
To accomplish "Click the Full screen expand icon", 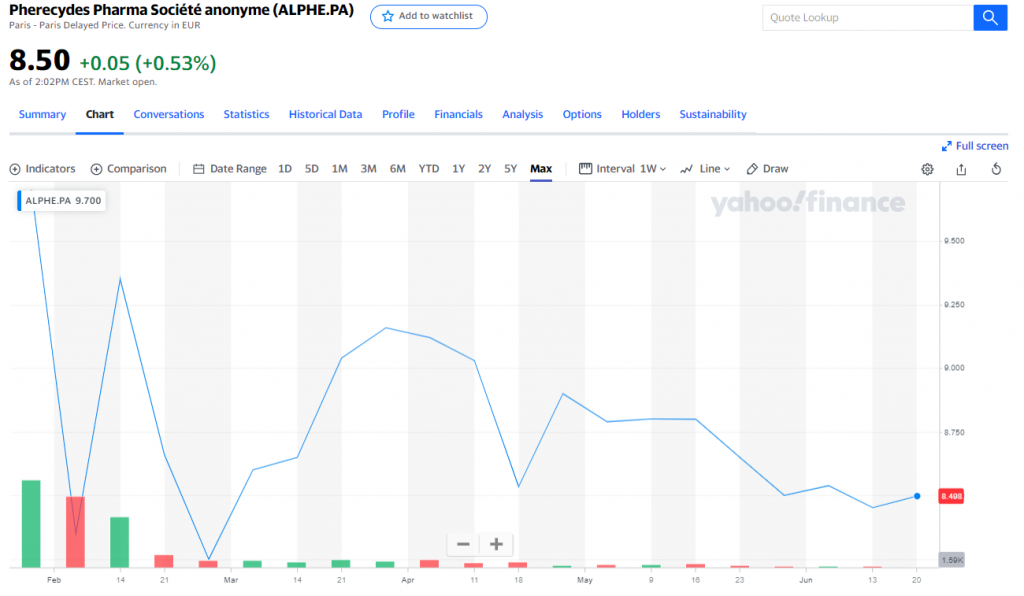I will [x=946, y=146].
